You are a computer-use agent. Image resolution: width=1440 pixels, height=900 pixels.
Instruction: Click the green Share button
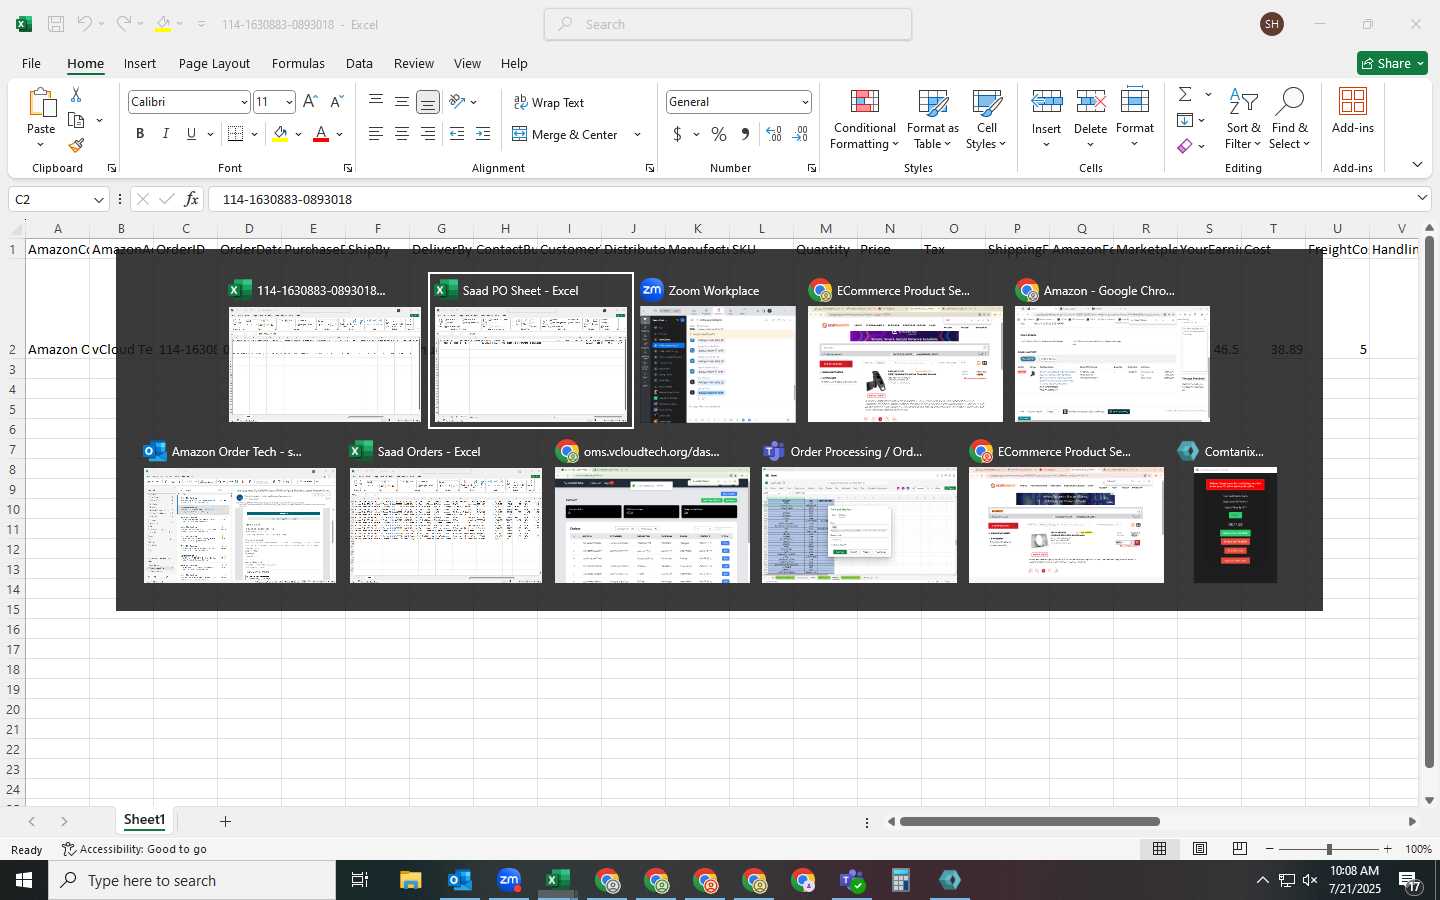tap(1392, 63)
